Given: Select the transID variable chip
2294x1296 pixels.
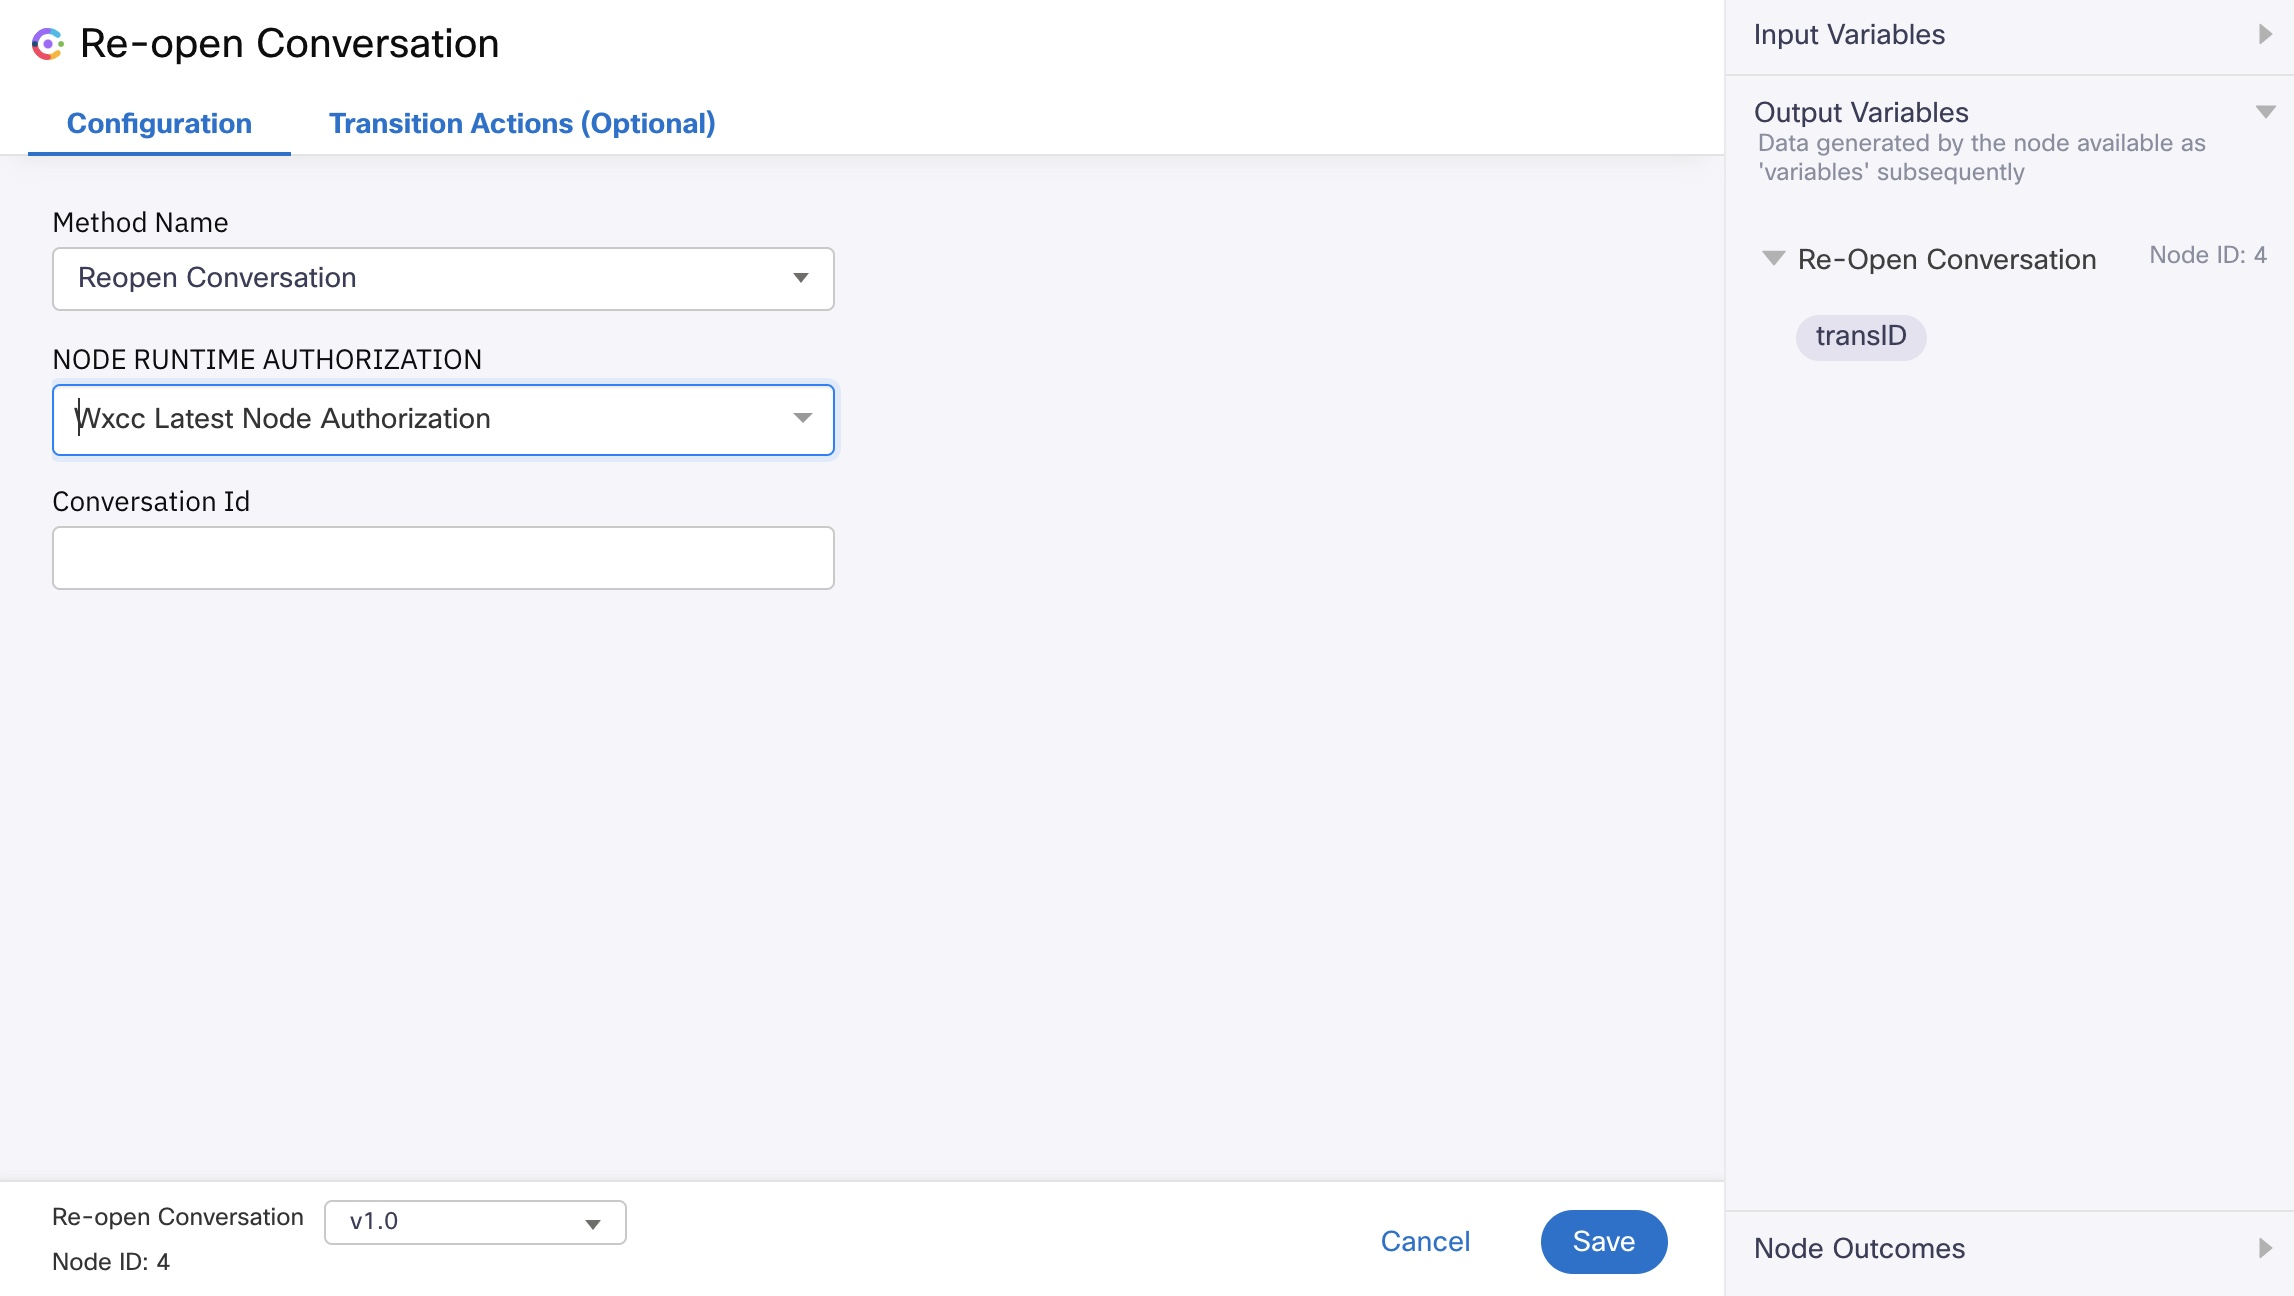Looking at the screenshot, I should point(1860,336).
